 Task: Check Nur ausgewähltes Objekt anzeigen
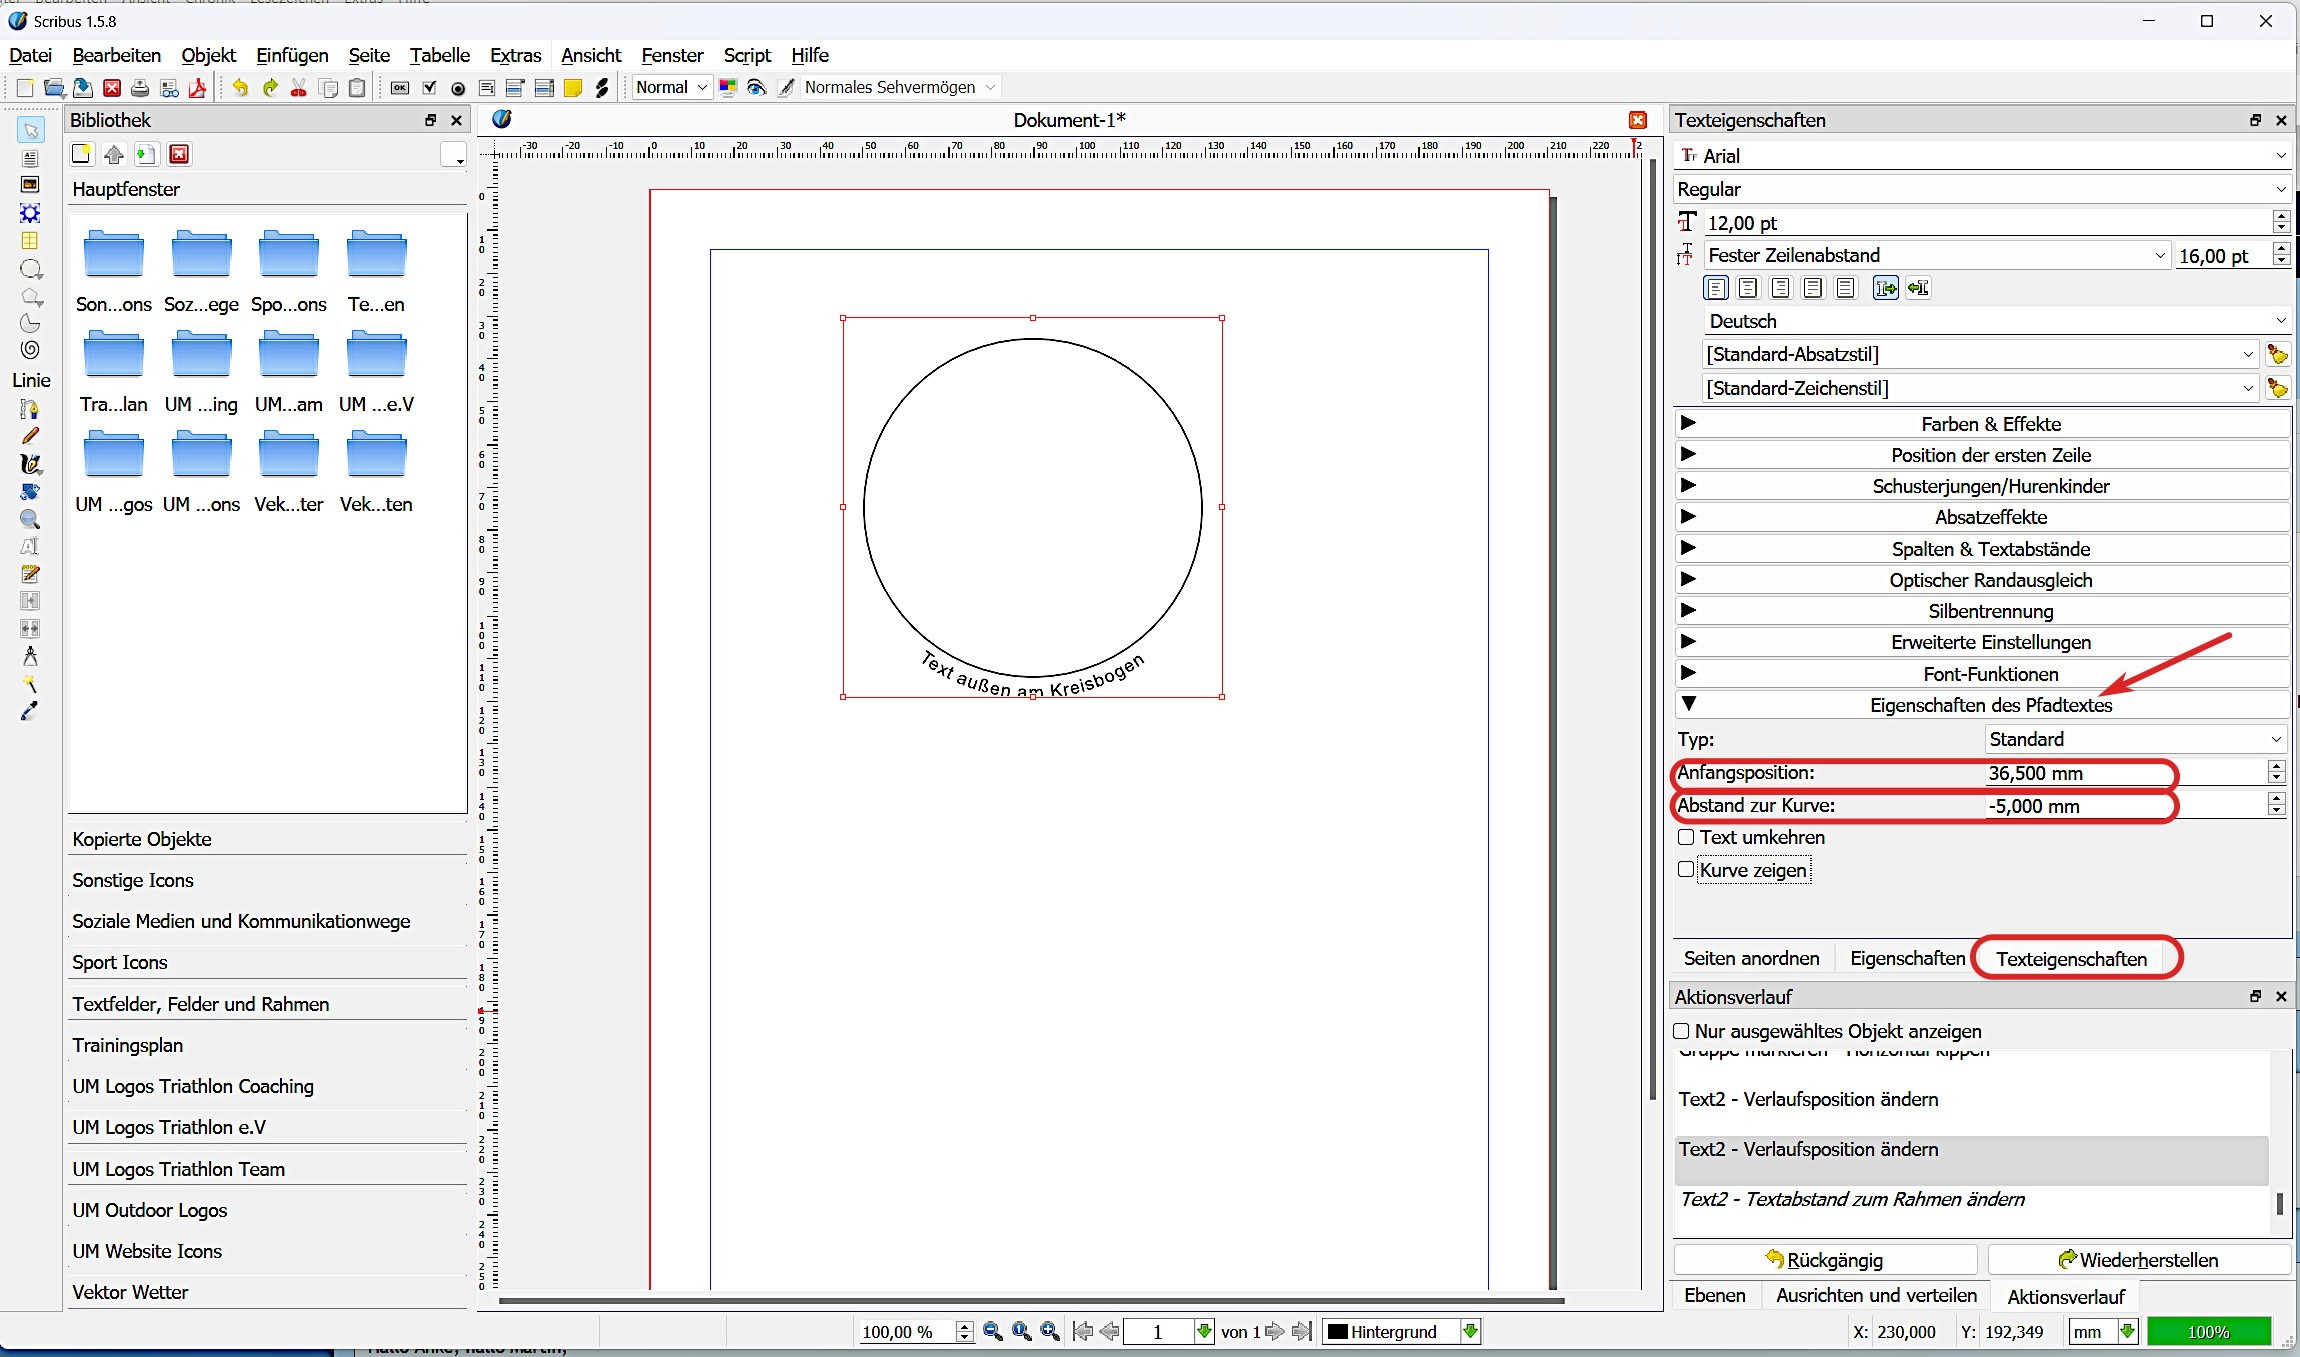[x=1681, y=1031]
